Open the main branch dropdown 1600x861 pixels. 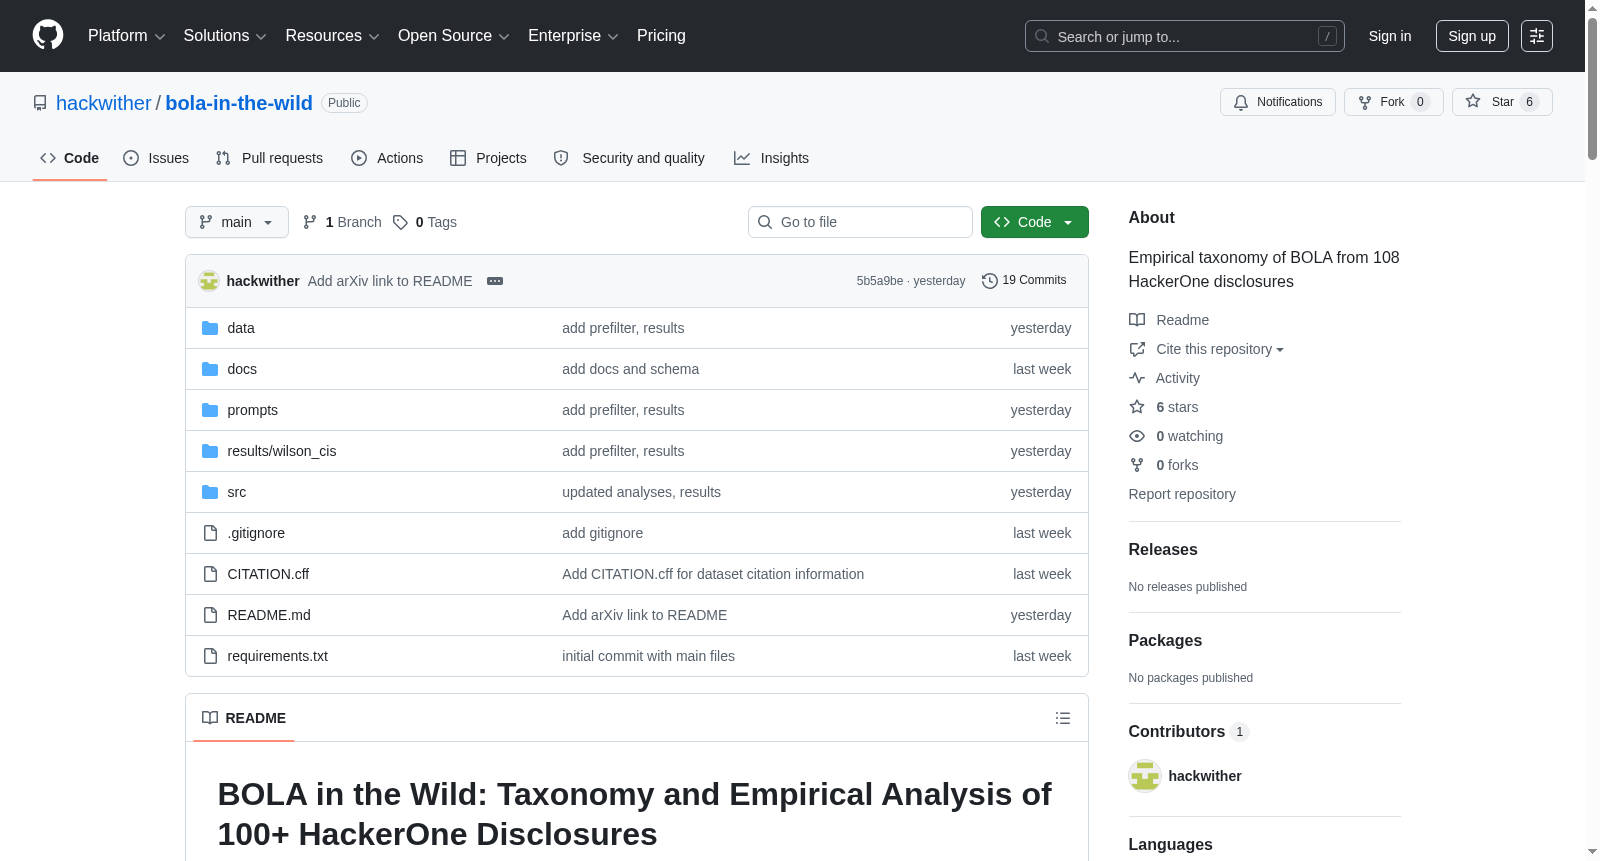click(237, 222)
